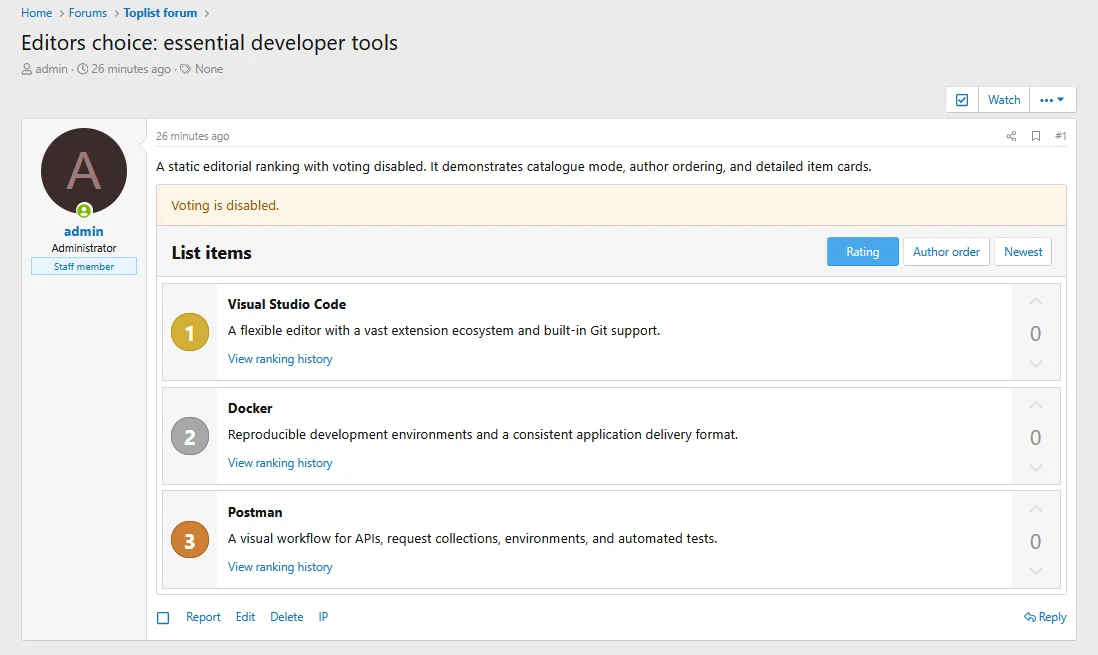Click the bronze rank 3 badge
Viewport: 1098px width, 655px height.
pos(190,539)
